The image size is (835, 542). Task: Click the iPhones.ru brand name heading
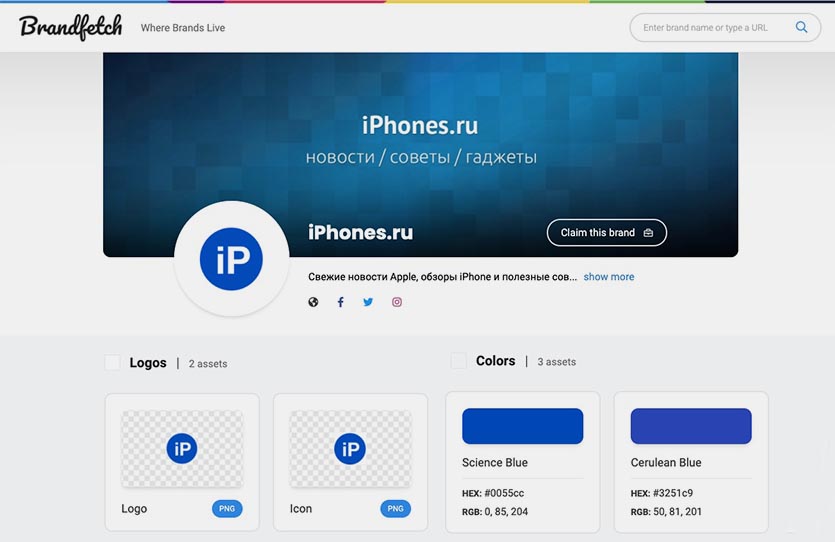tap(361, 233)
